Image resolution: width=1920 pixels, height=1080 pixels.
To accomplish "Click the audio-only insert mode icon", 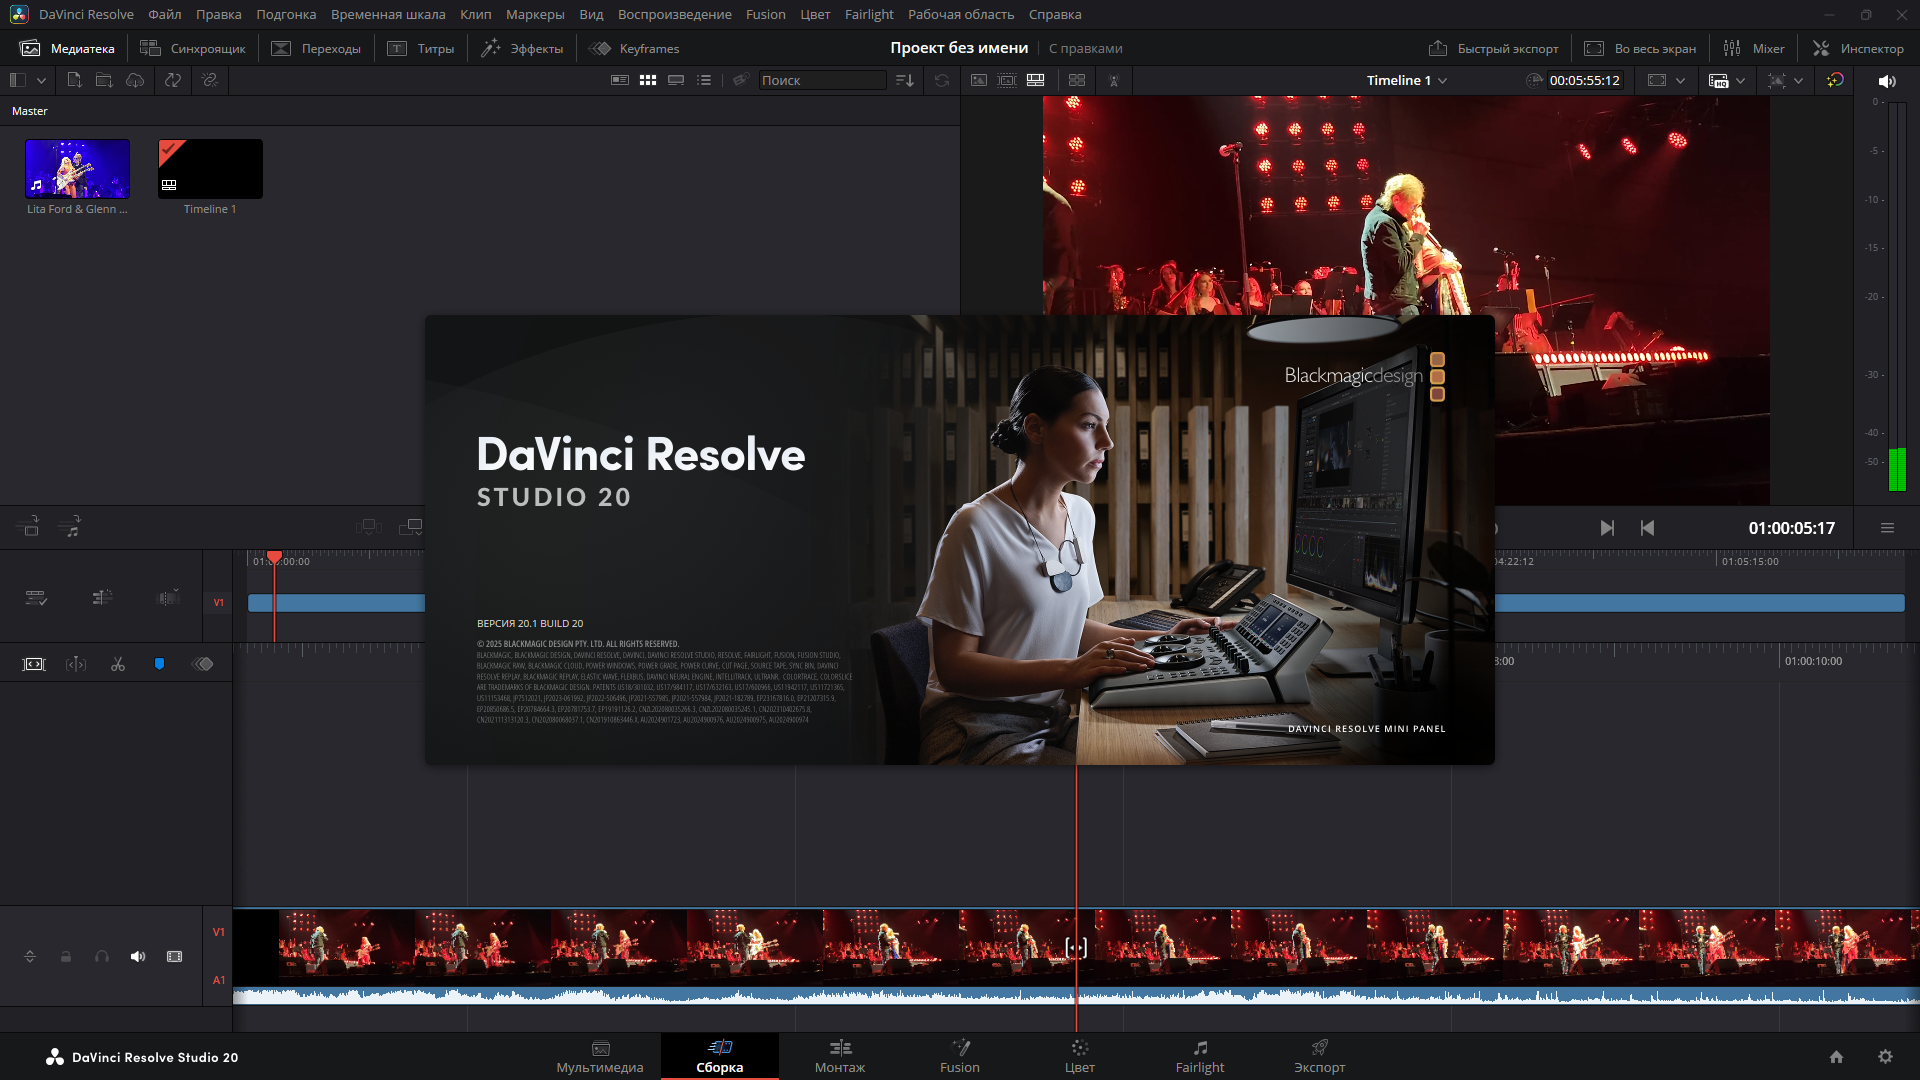I will point(70,527).
